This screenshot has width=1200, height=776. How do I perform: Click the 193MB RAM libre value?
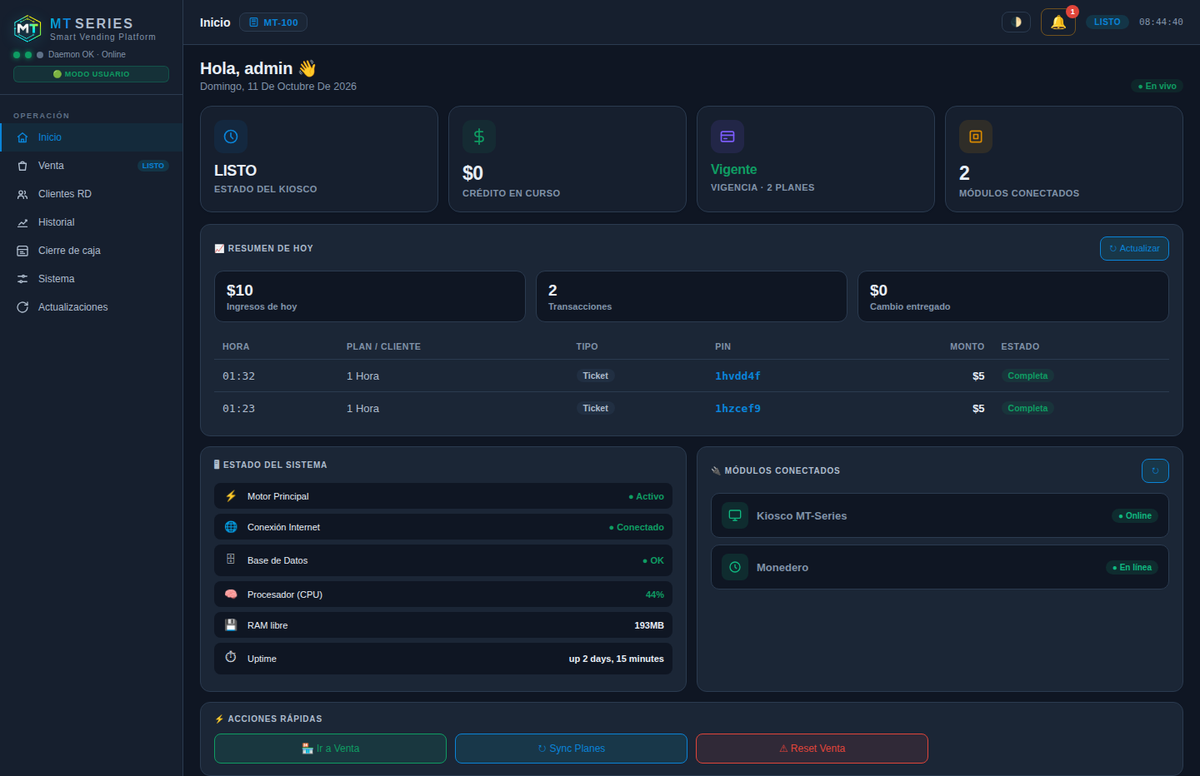649,625
